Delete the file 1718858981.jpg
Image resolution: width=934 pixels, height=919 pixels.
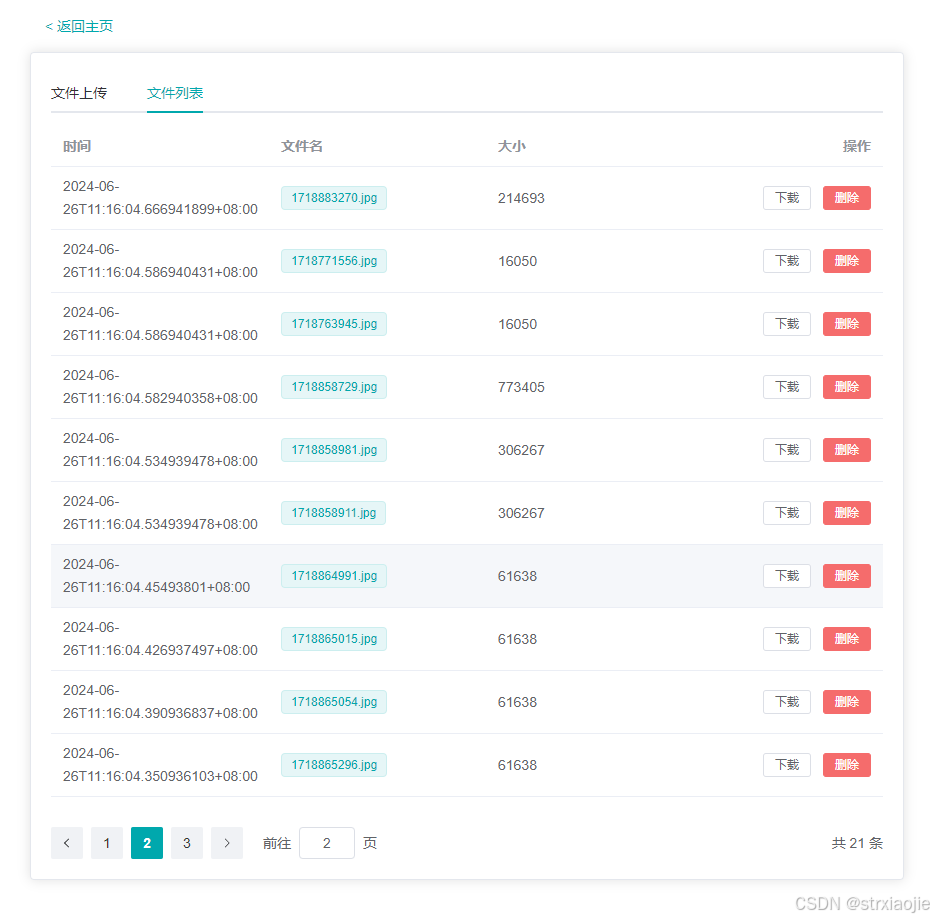(x=846, y=450)
